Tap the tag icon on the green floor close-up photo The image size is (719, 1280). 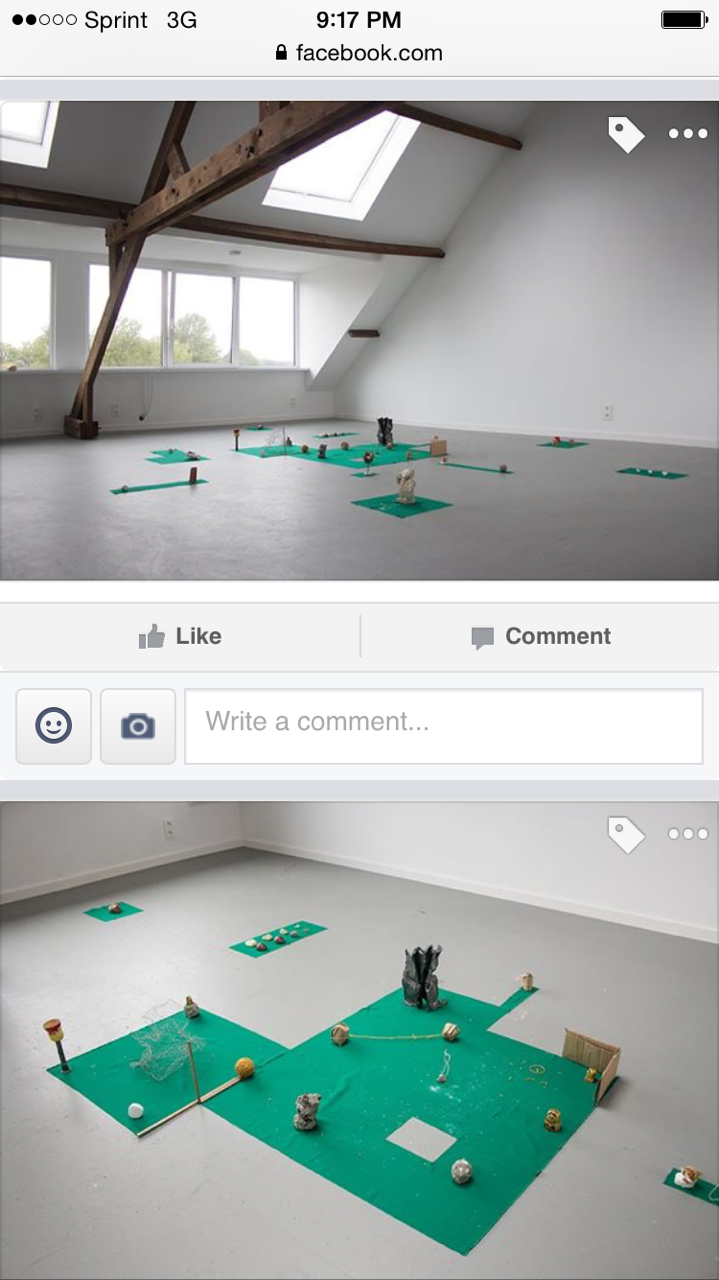pyautogui.click(x=626, y=834)
